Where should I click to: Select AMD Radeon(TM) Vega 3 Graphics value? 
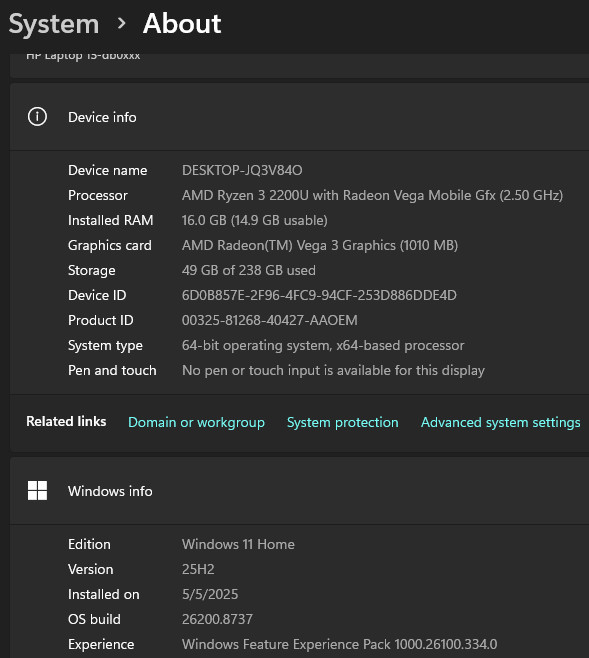click(x=320, y=245)
